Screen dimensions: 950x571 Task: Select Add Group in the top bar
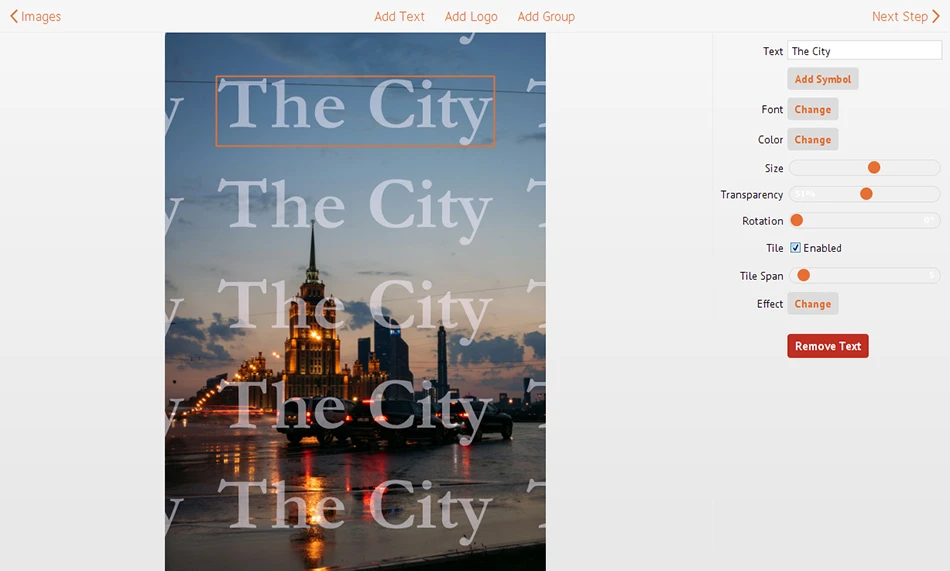point(546,16)
